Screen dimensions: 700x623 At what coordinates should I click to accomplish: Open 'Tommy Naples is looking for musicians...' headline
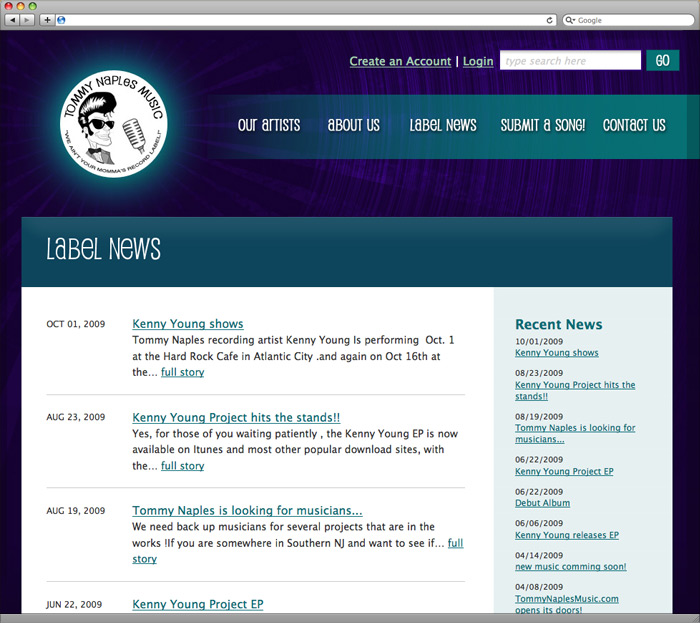click(247, 511)
